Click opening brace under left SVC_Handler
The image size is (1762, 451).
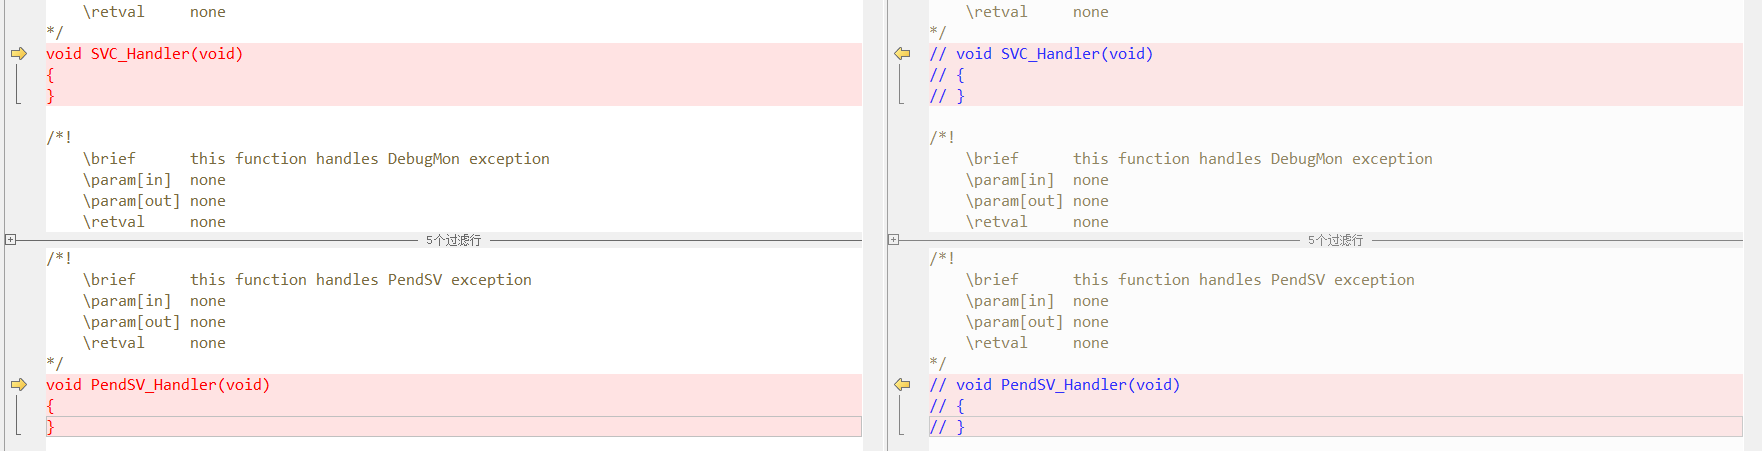pyautogui.click(x=50, y=75)
